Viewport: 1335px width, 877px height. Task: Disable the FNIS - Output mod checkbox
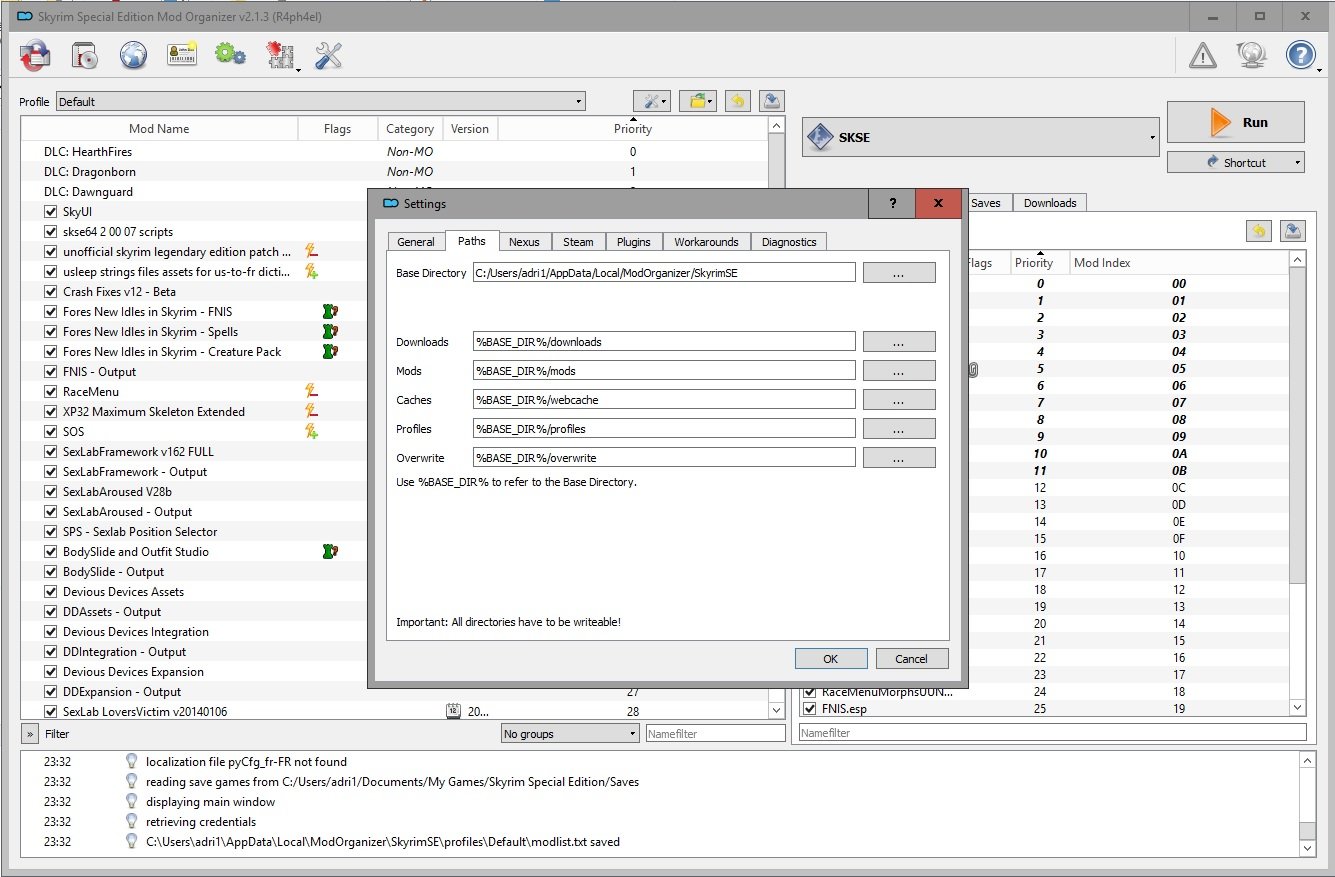51,372
